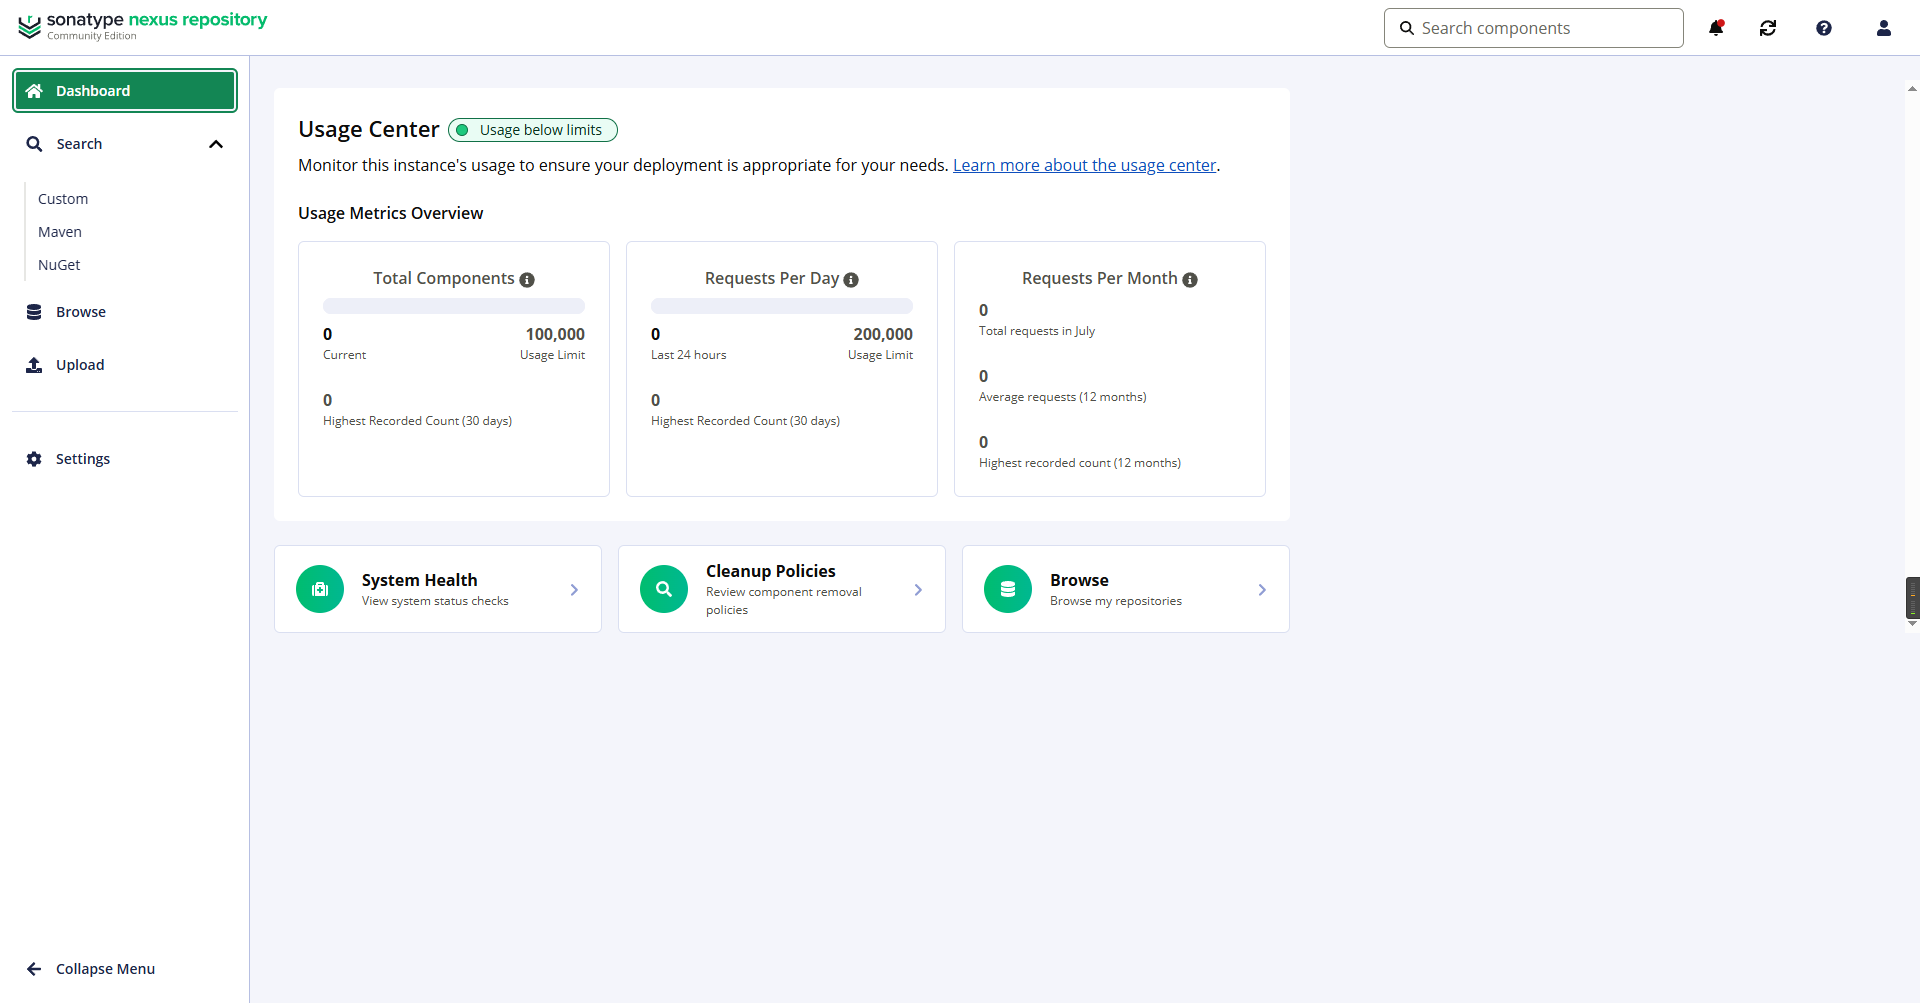The height and width of the screenshot is (1003, 1920).
Task: Click the Cleanup Policies magnifier icon
Action: tap(664, 589)
